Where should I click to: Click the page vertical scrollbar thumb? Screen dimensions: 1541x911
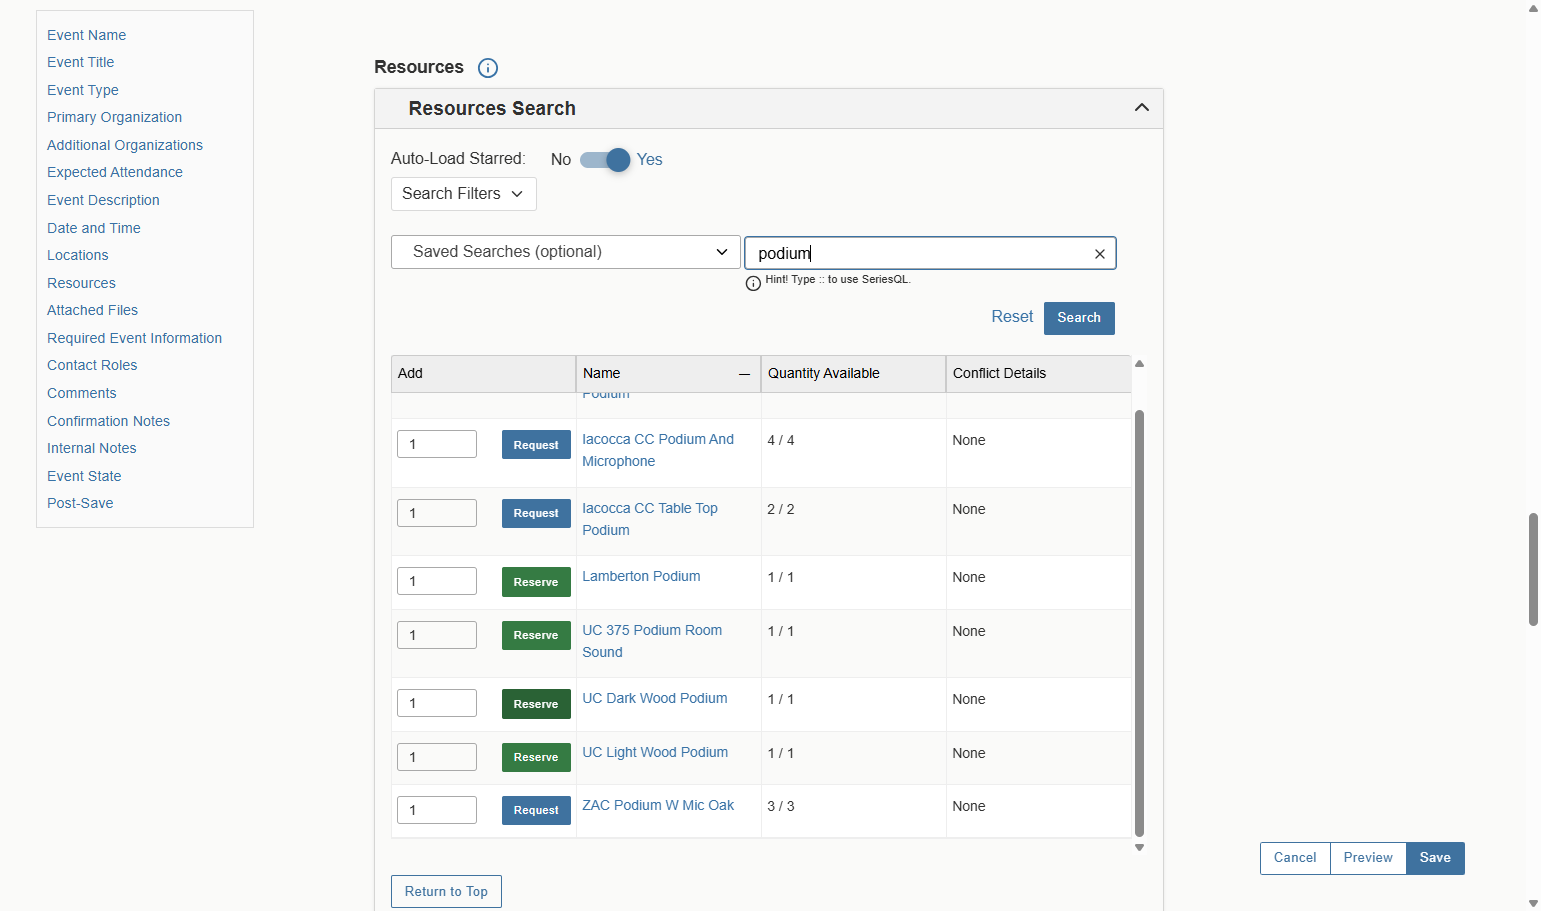1533,569
